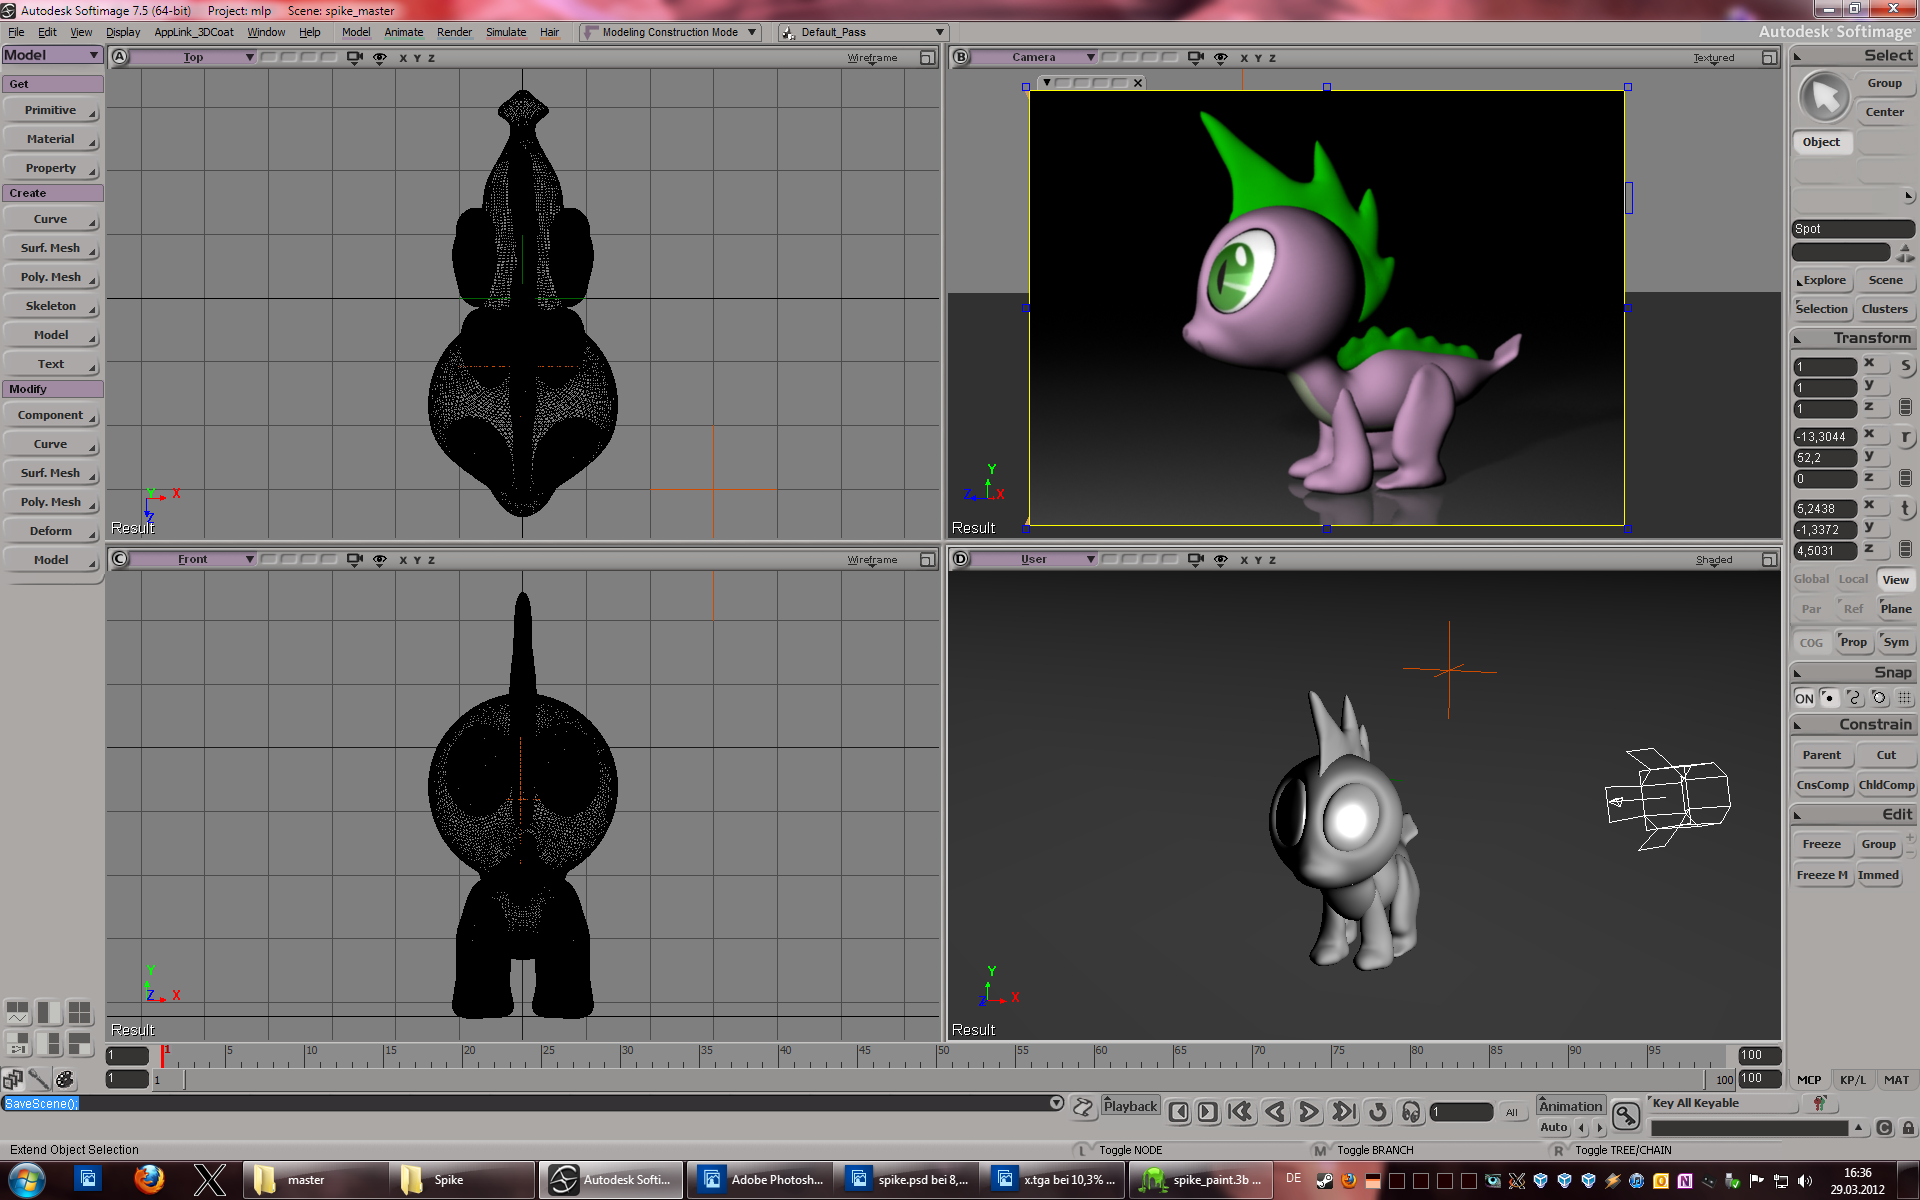Enable grid snapping icon

pos(1905,698)
